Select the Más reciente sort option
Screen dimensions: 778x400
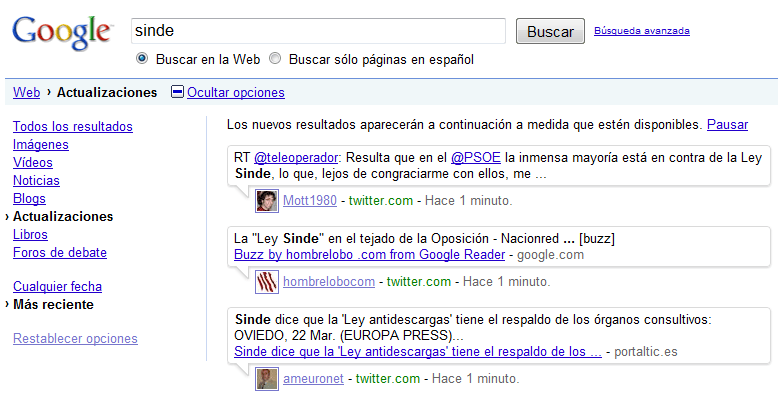[53, 304]
